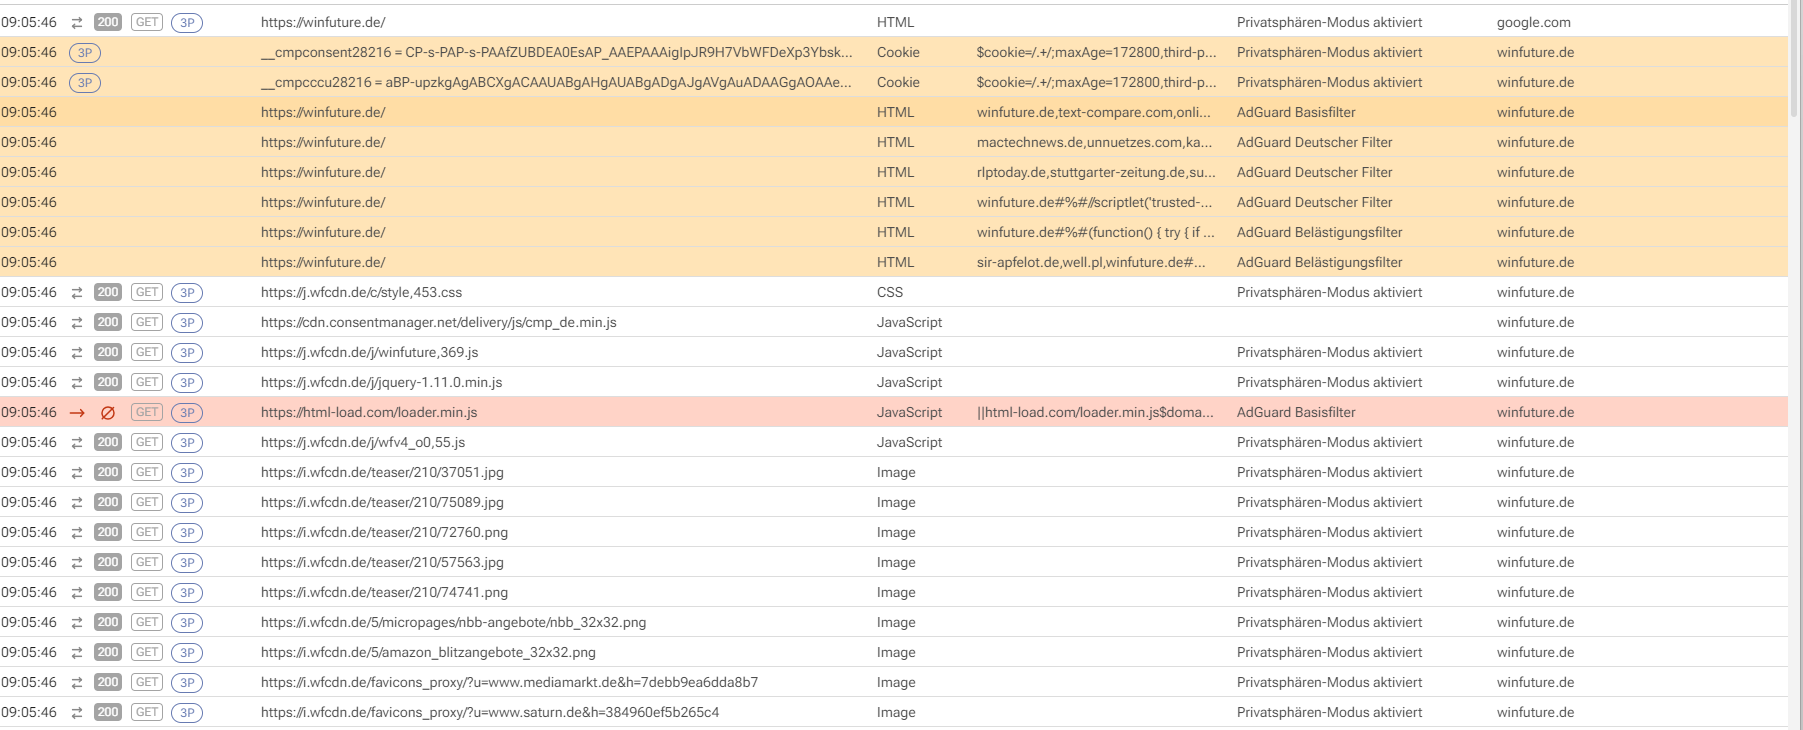Click the 3P badge in the winfuture,369.js row

[x=187, y=353]
